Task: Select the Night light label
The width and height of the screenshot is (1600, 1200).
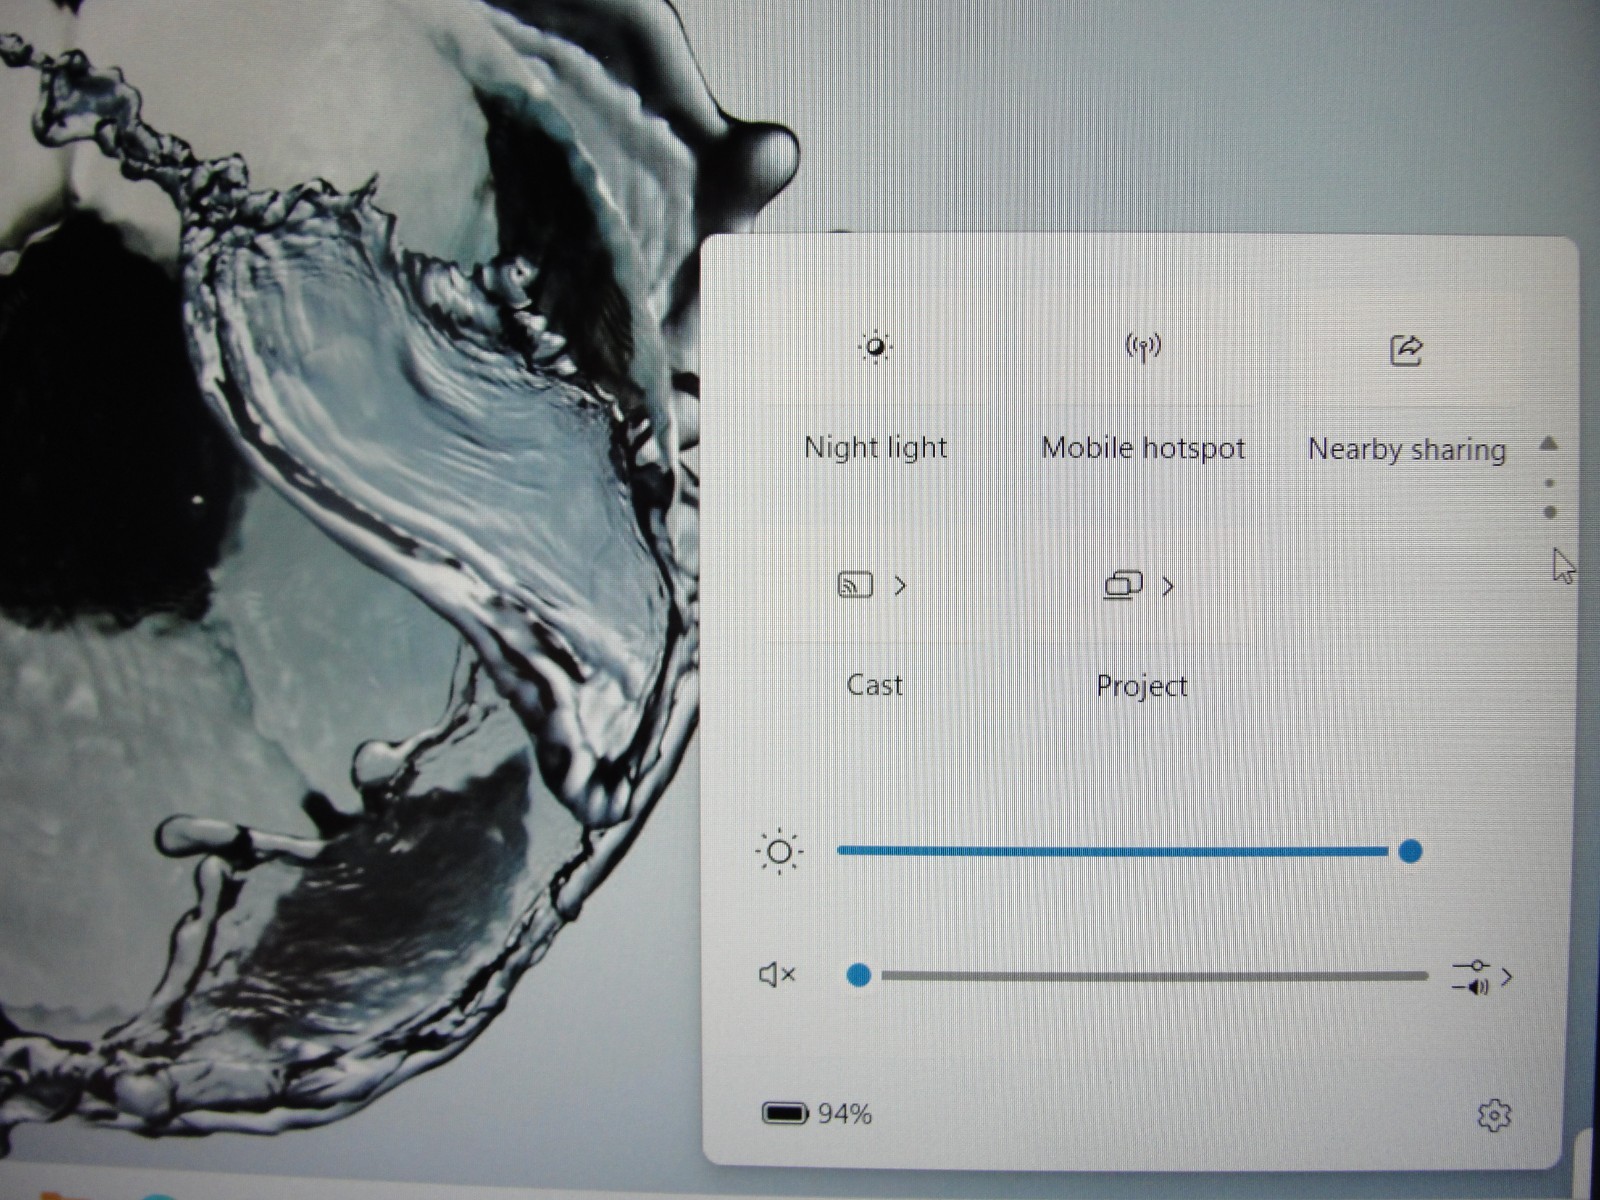Action: point(876,447)
